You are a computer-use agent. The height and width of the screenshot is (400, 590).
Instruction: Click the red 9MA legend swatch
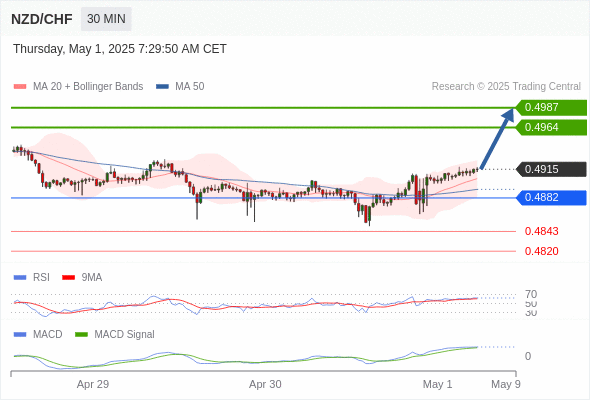68,278
